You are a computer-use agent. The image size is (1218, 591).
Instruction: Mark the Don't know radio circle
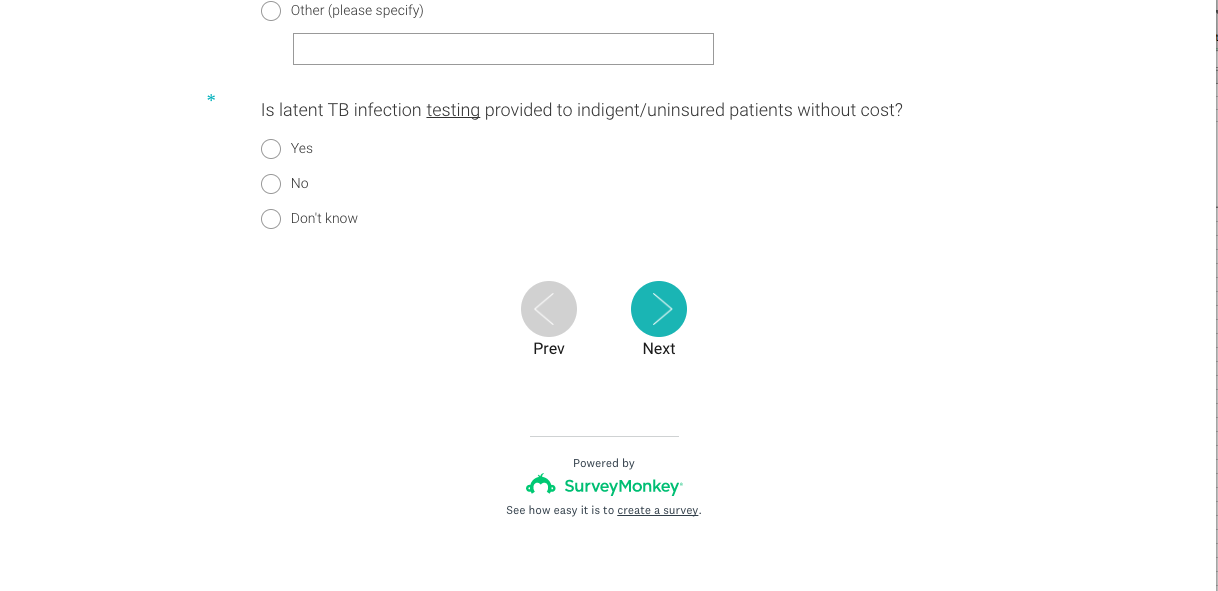pos(271,219)
